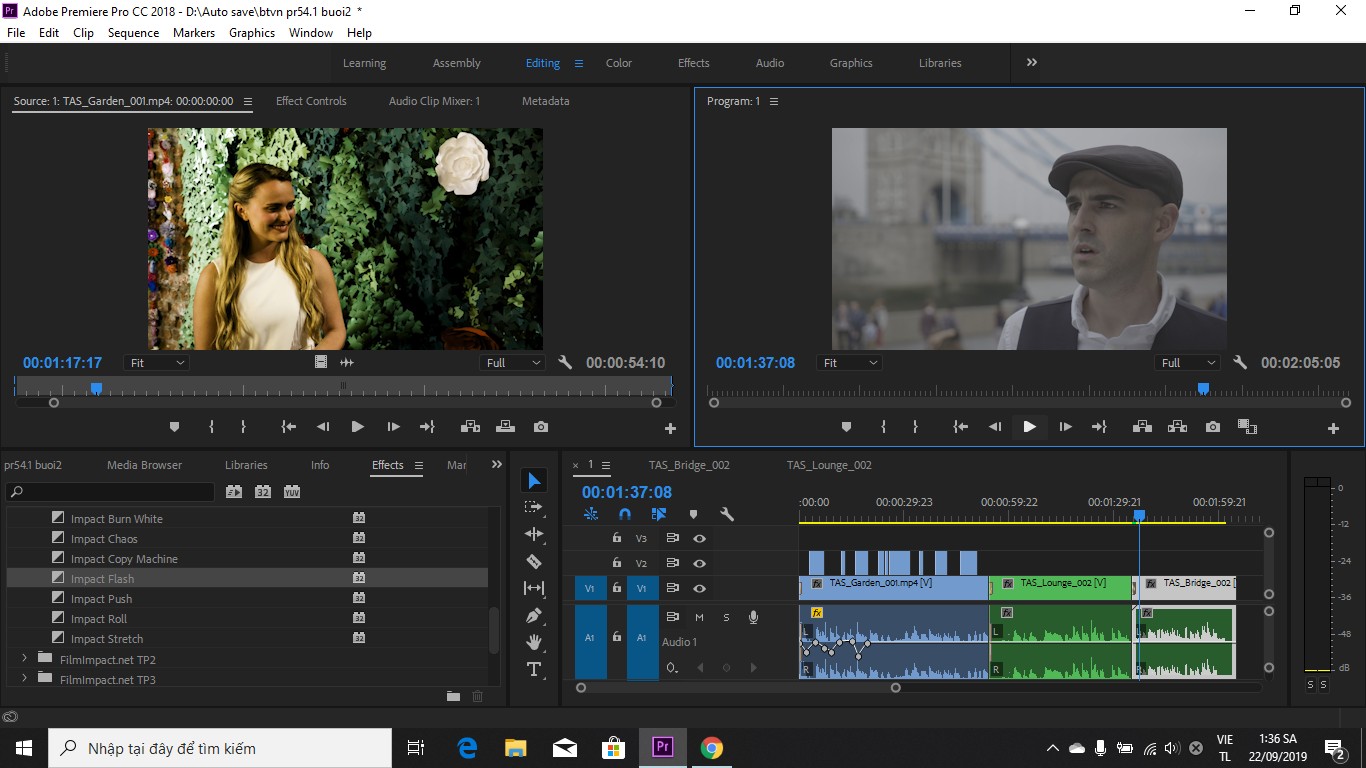Viewport: 1366px width, 768px height.
Task: Select the Slip tool
Action: (534, 588)
